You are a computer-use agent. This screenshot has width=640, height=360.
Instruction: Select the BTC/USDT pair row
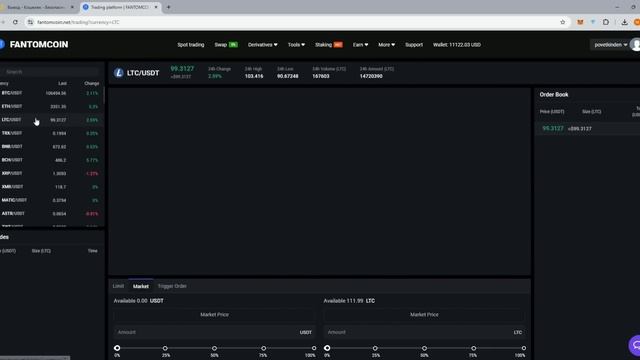[x=51, y=93]
